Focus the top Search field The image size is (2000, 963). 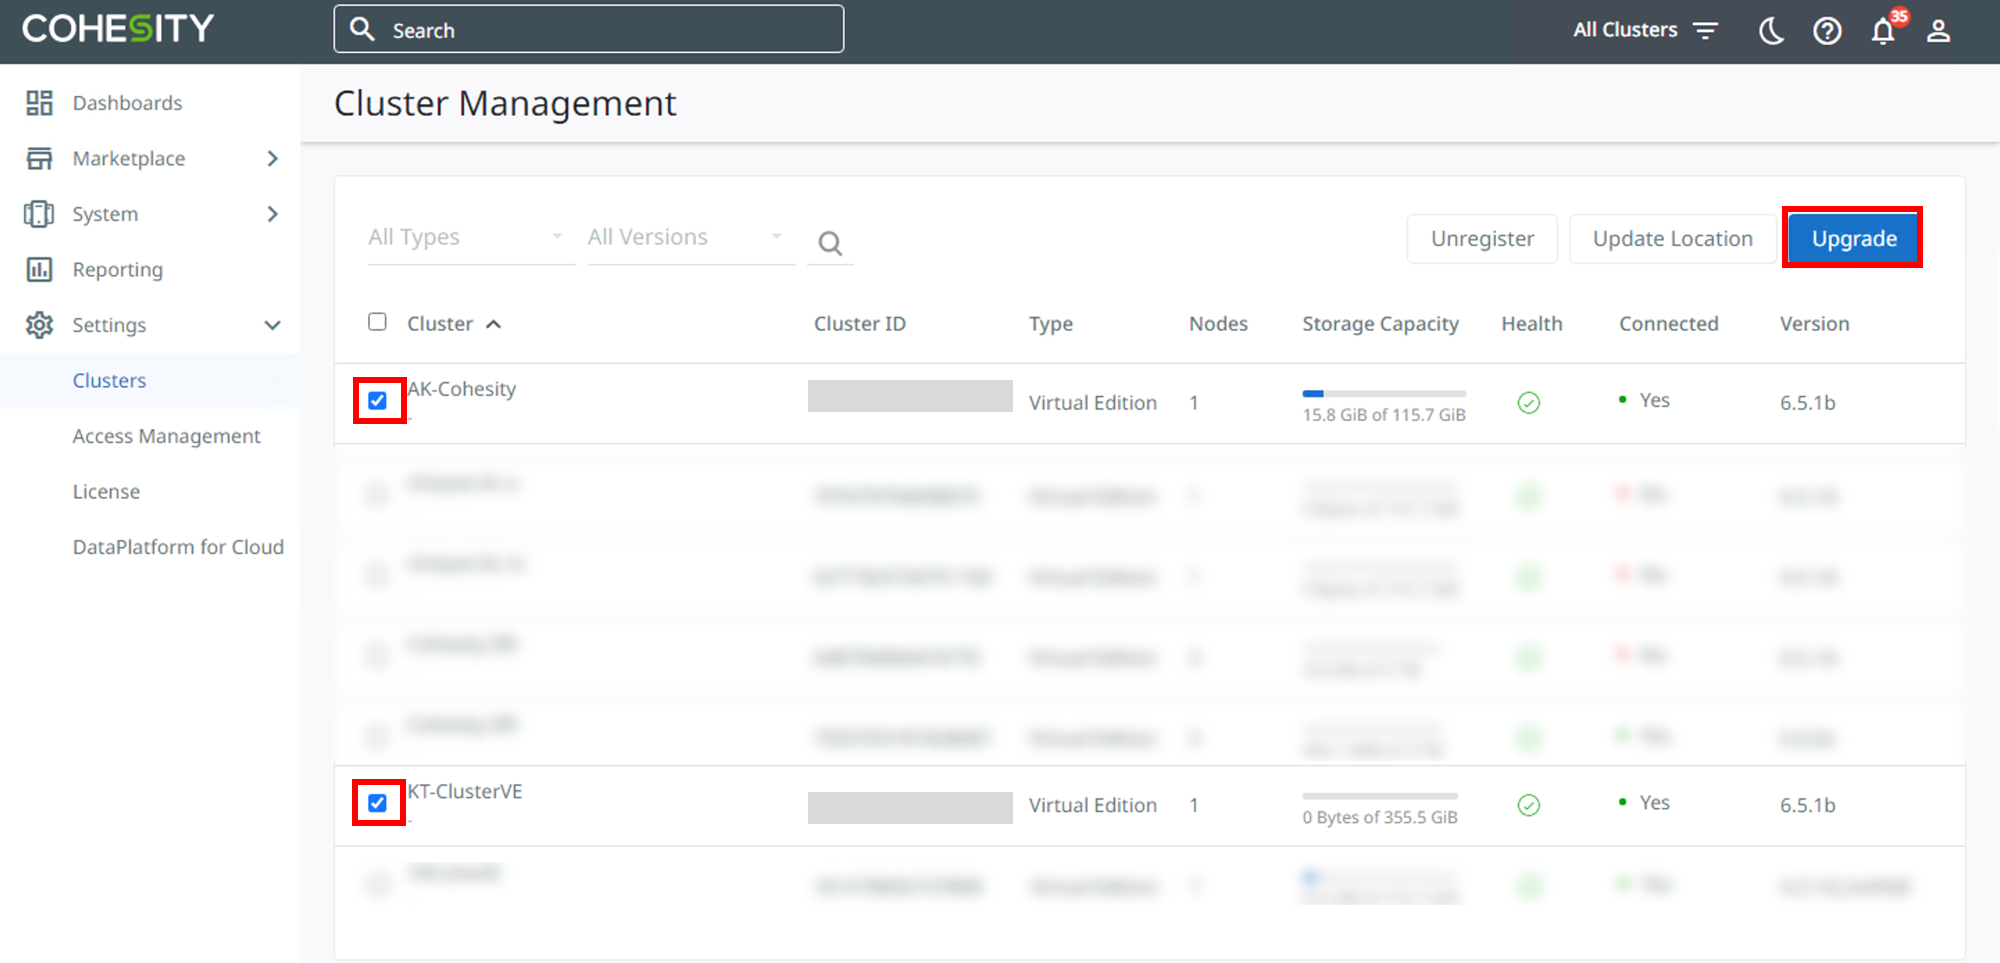click(588, 30)
